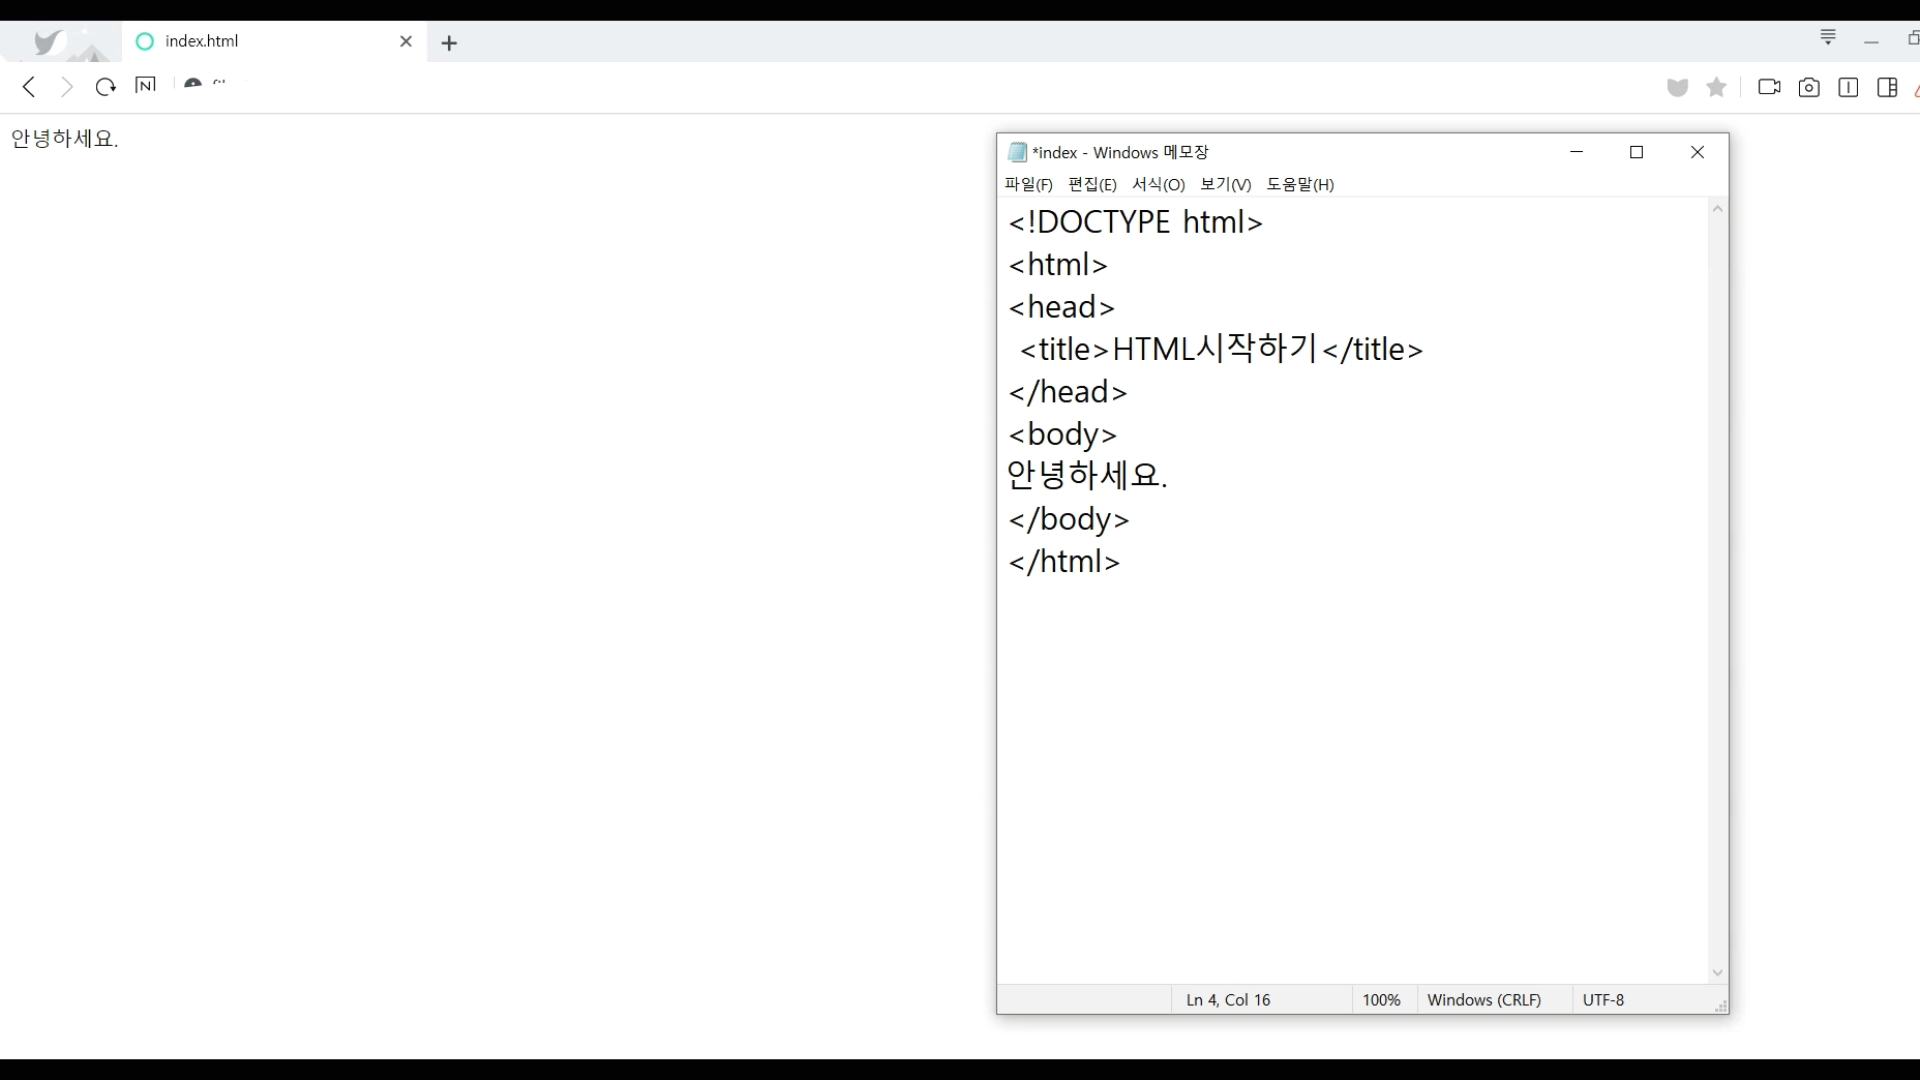The image size is (1920, 1080).
Task: Open the 보기(V) menu in Notepad
Action: pos(1225,184)
